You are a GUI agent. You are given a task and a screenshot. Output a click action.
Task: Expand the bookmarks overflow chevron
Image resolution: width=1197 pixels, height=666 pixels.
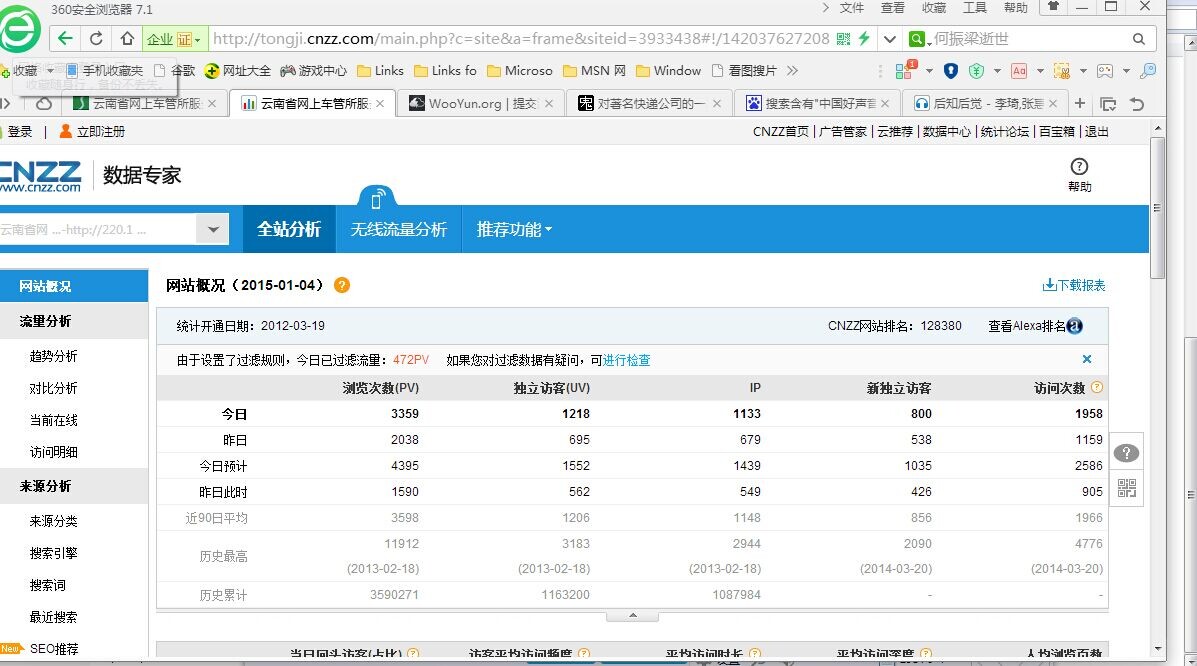(792, 71)
